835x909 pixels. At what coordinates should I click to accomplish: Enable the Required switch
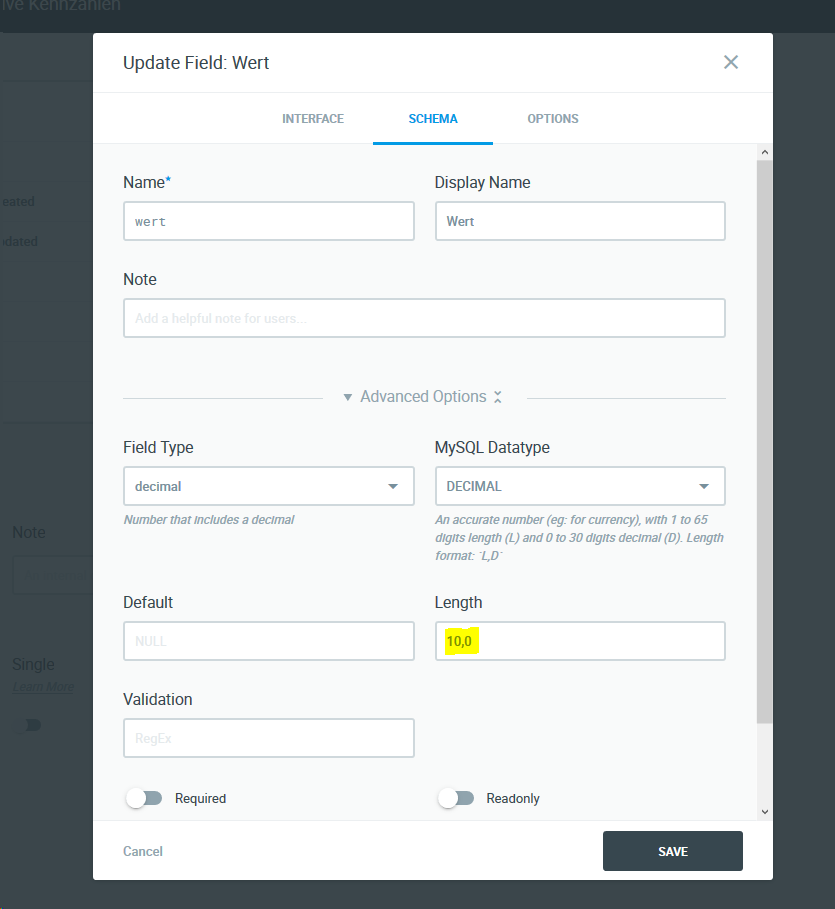click(x=144, y=798)
